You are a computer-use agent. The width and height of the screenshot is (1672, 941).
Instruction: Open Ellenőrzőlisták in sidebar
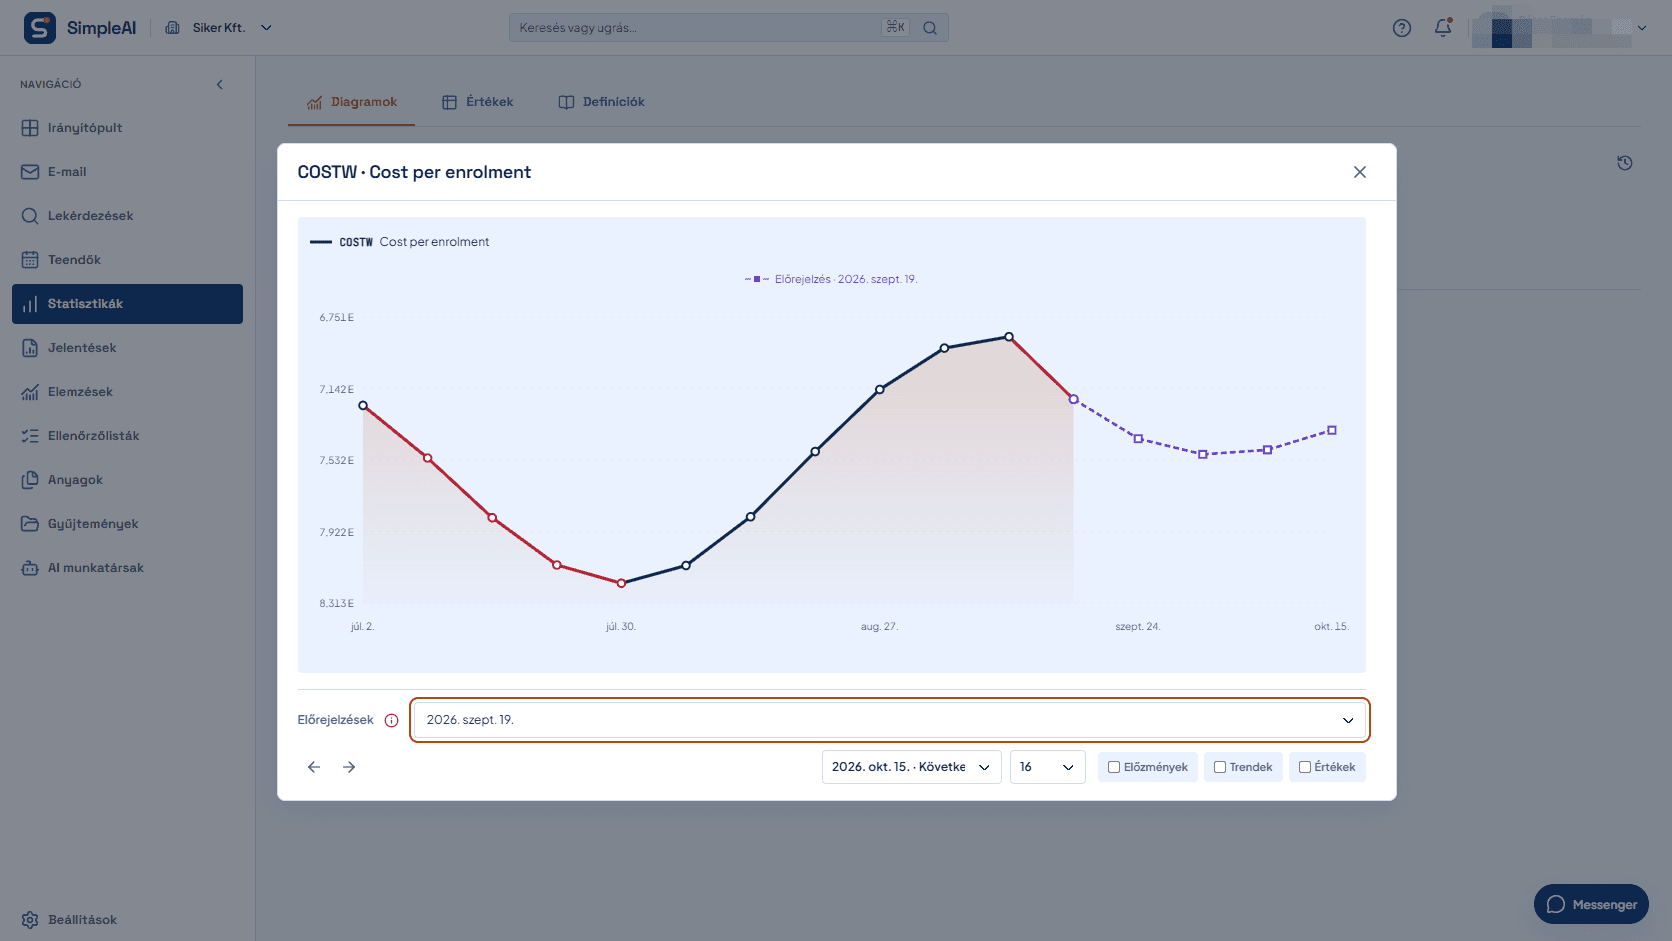pos(127,436)
